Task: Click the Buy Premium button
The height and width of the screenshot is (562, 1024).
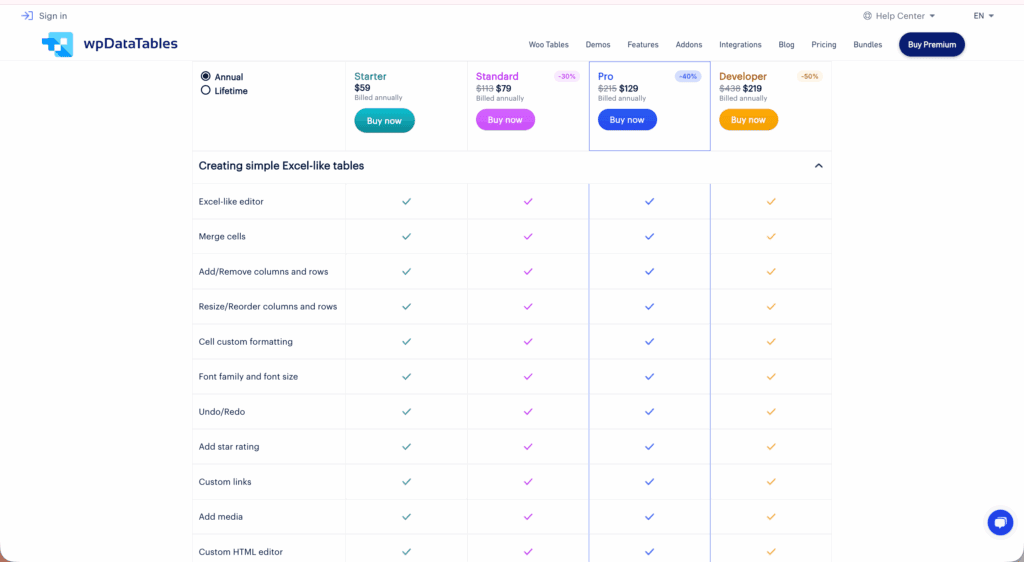Action: pyautogui.click(x=932, y=44)
